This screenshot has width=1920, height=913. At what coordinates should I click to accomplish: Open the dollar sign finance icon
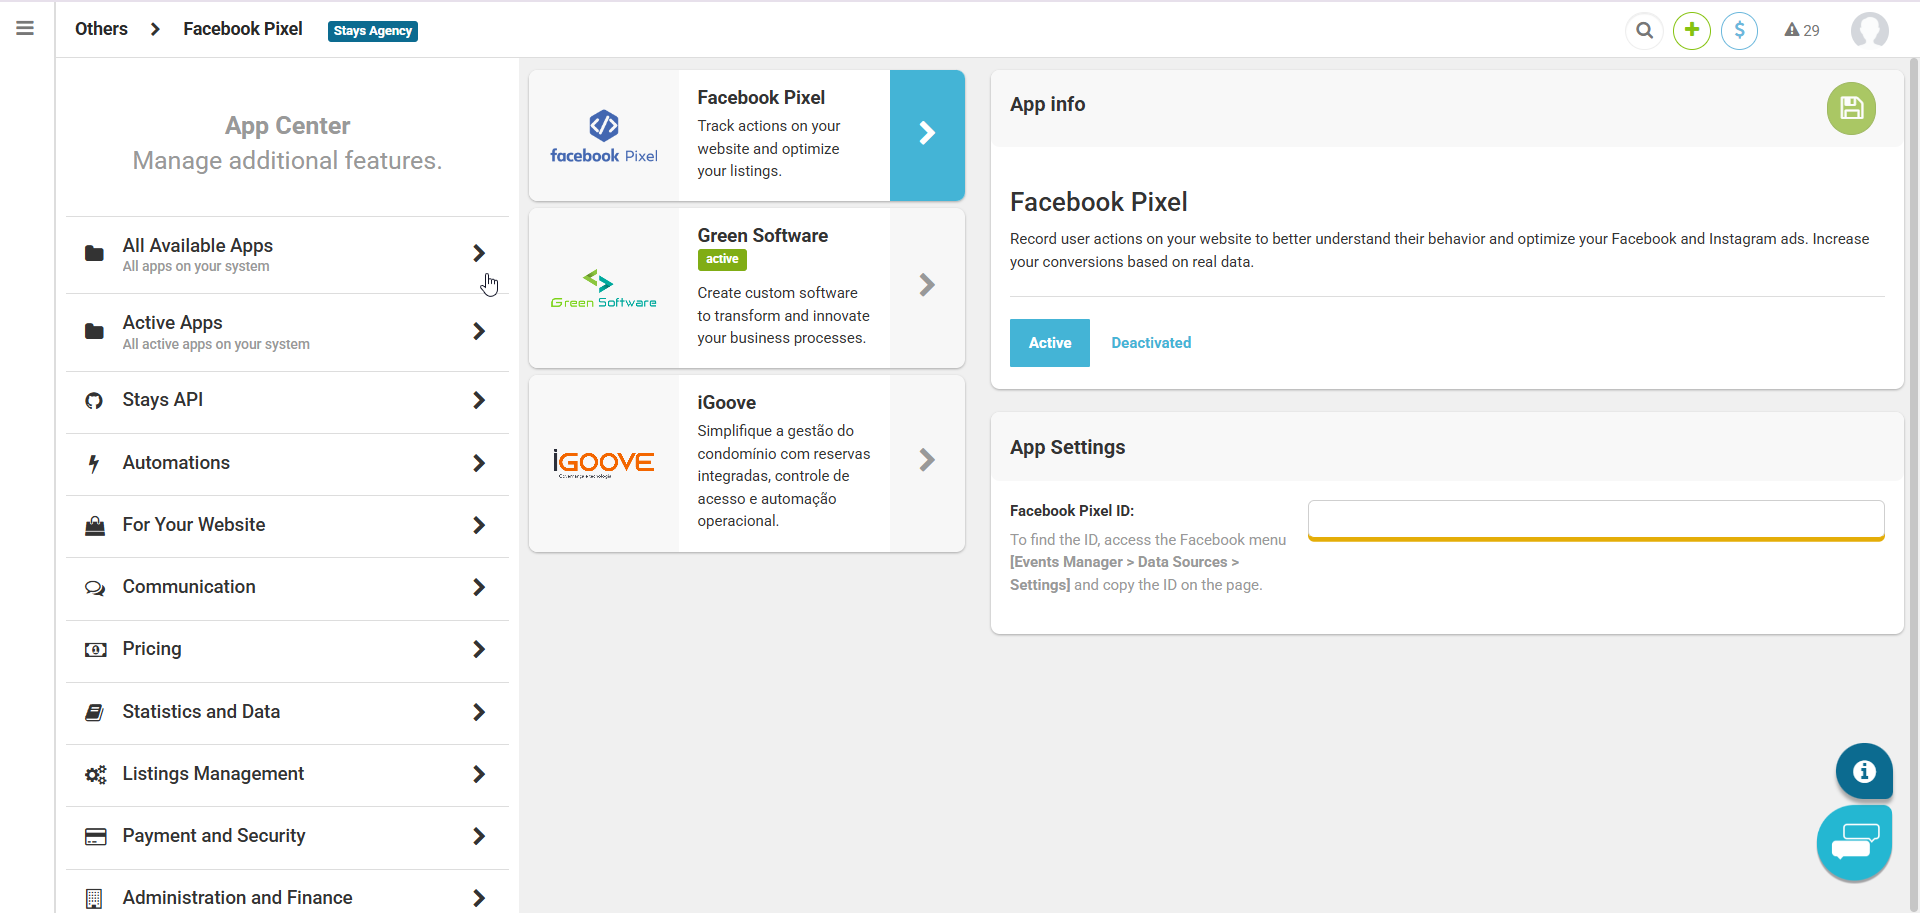(x=1740, y=30)
